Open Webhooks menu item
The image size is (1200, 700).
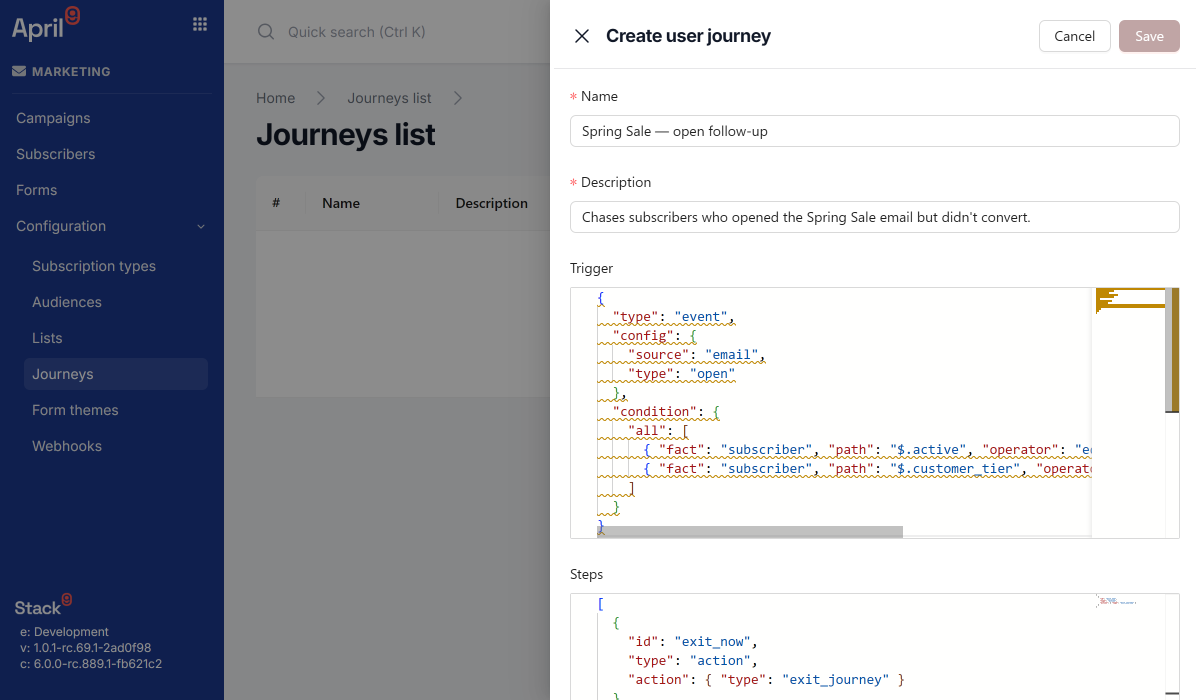point(67,446)
